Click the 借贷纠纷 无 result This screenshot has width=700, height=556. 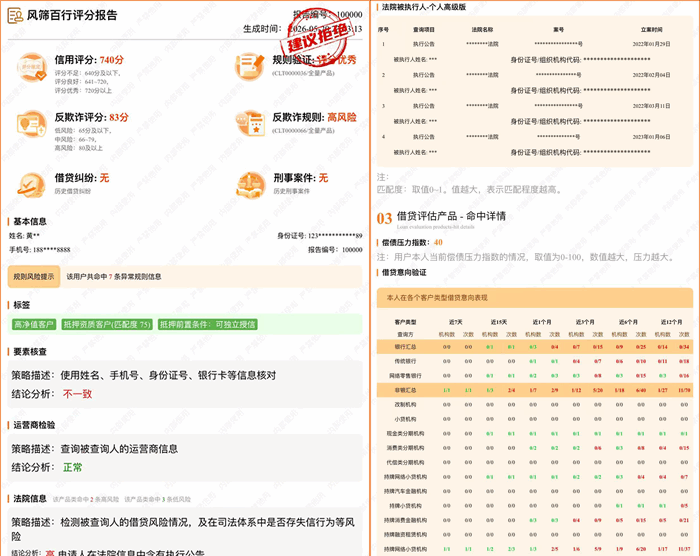coord(104,178)
